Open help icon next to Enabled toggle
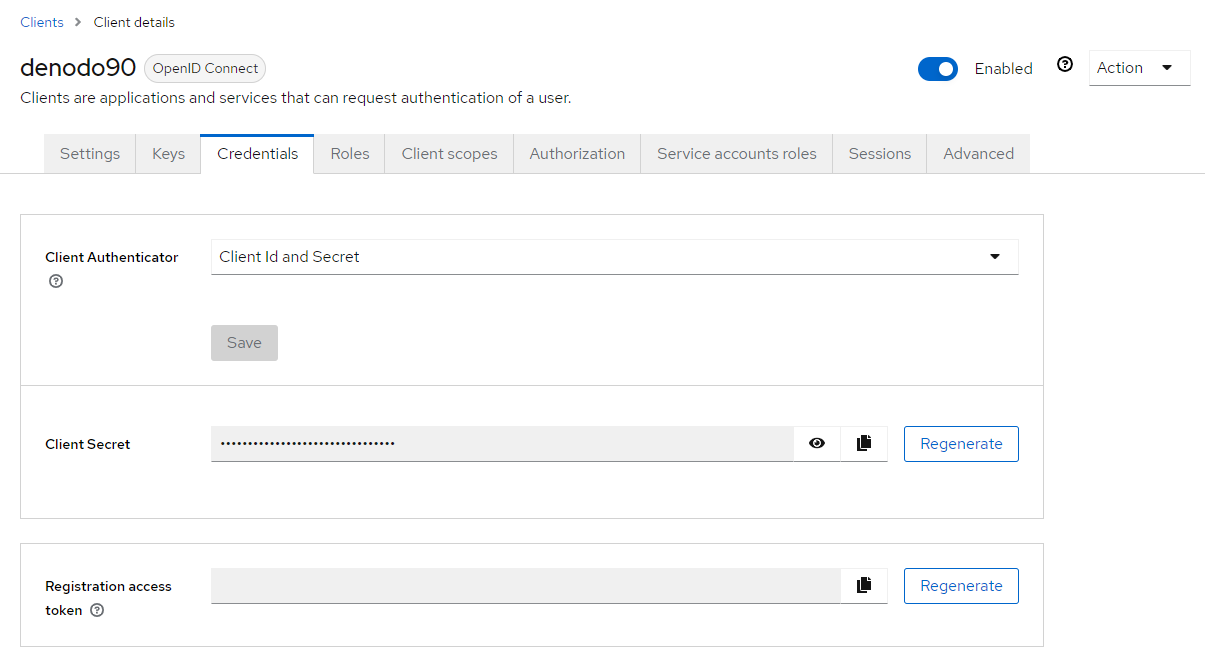The width and height of the screenshot is (1205, 658). point(1065,65)
